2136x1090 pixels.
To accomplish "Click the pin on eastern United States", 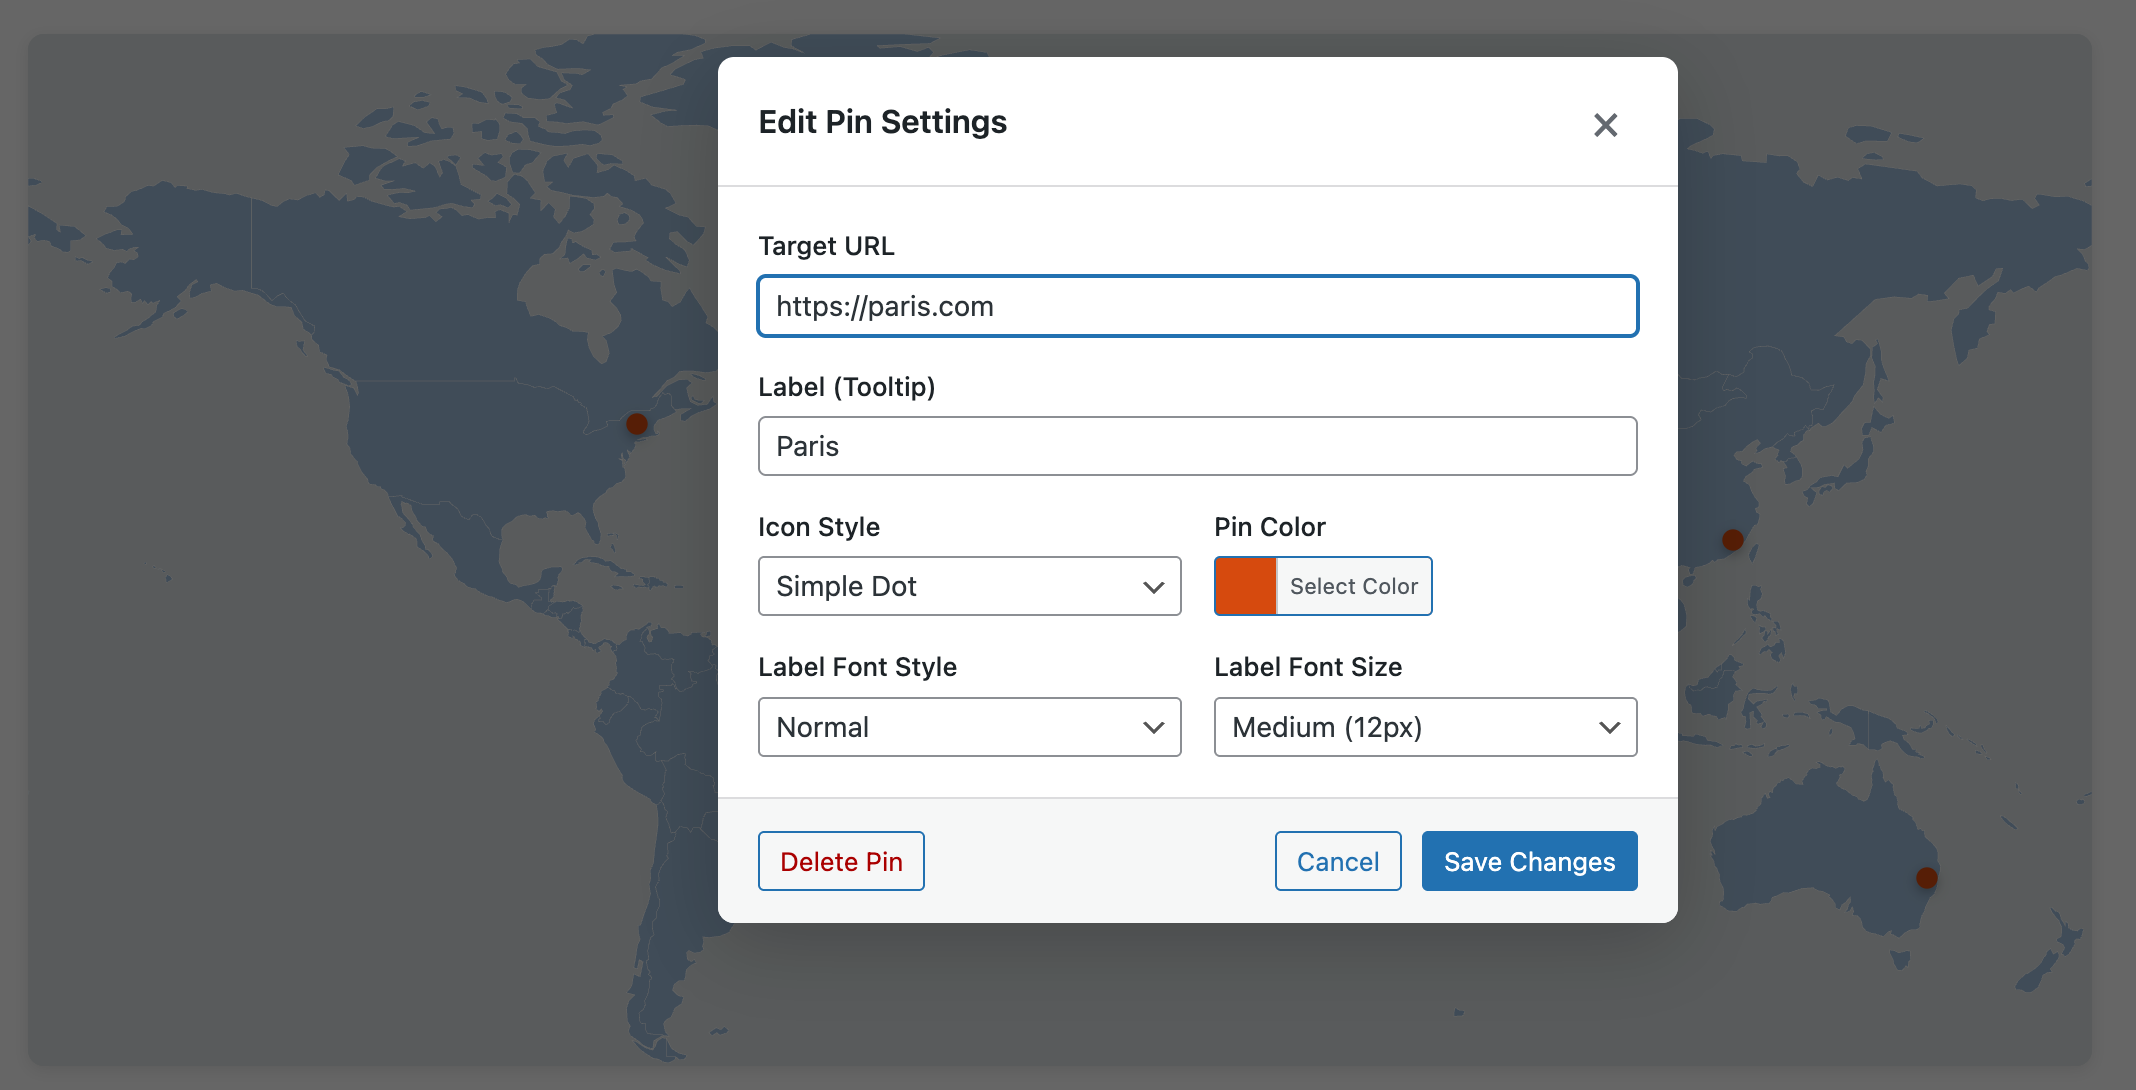I will pos(637,424).
